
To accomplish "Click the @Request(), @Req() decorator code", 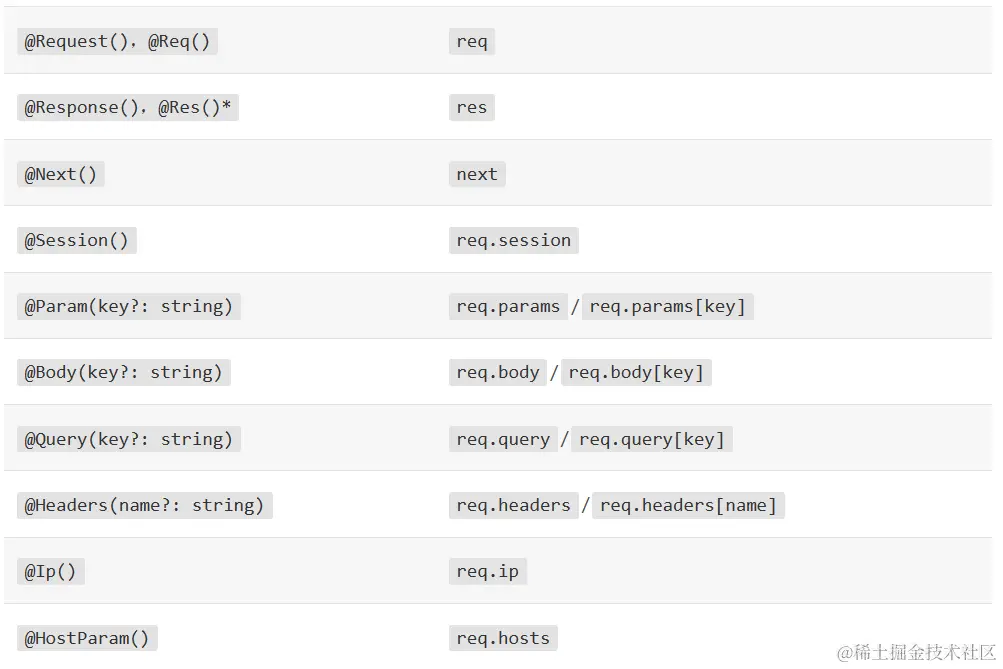I will click(x=118, y=41).
